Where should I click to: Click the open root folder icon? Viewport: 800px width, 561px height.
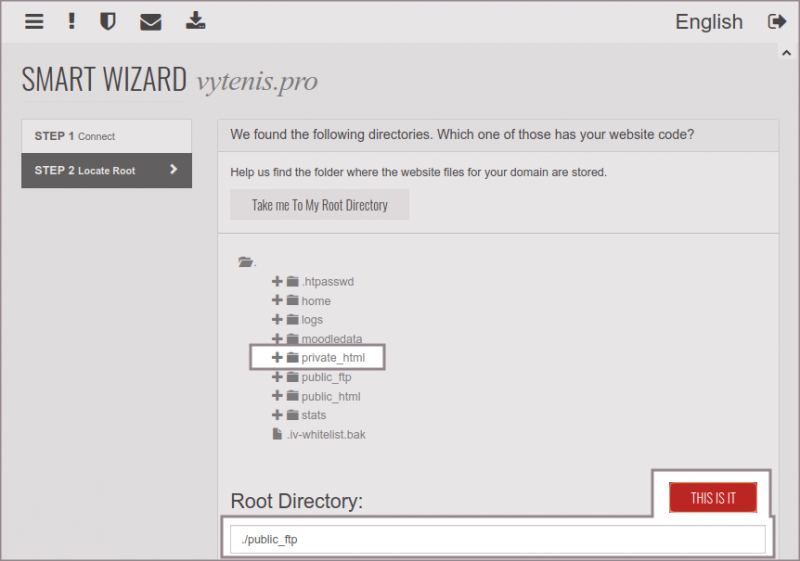coord(246,262)
